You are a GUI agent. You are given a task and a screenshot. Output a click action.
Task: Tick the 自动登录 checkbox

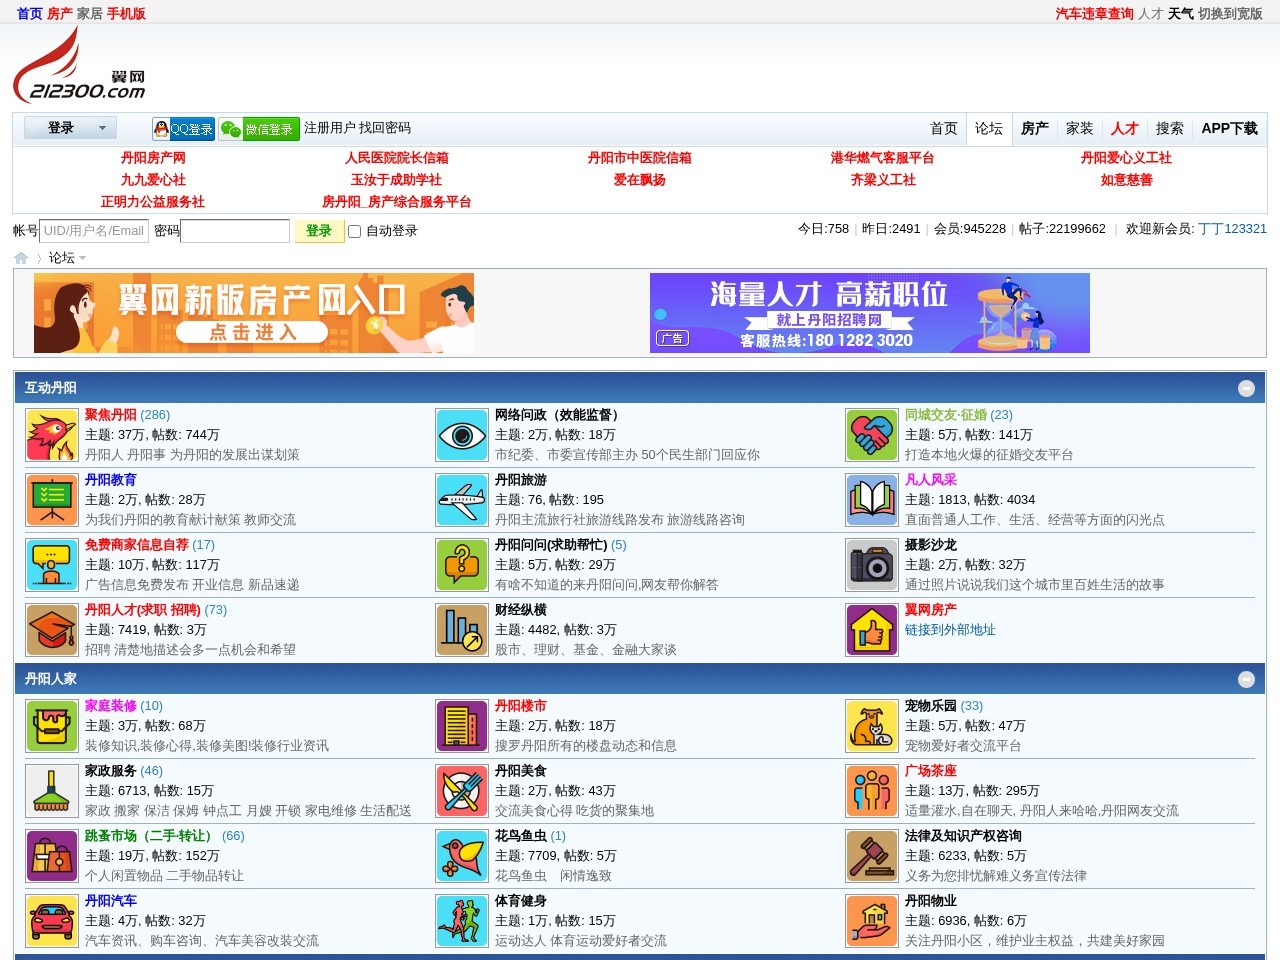click(354, 232)
